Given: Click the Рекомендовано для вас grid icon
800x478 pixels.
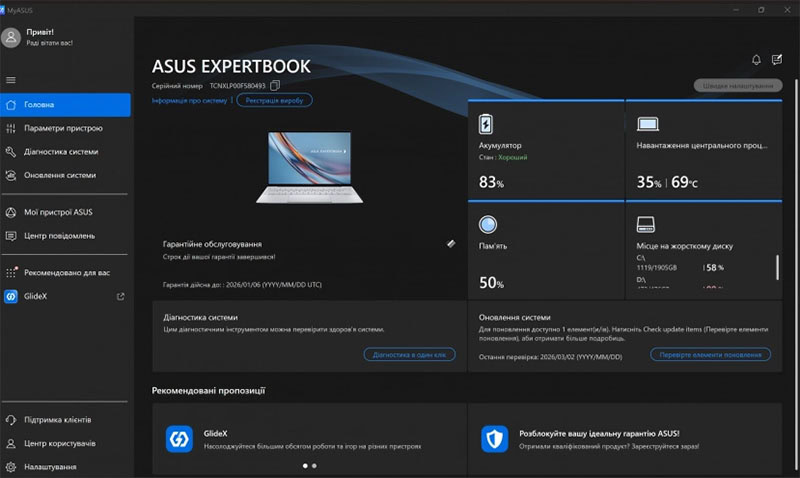Looking at the screenshot, I should (11, 272).
